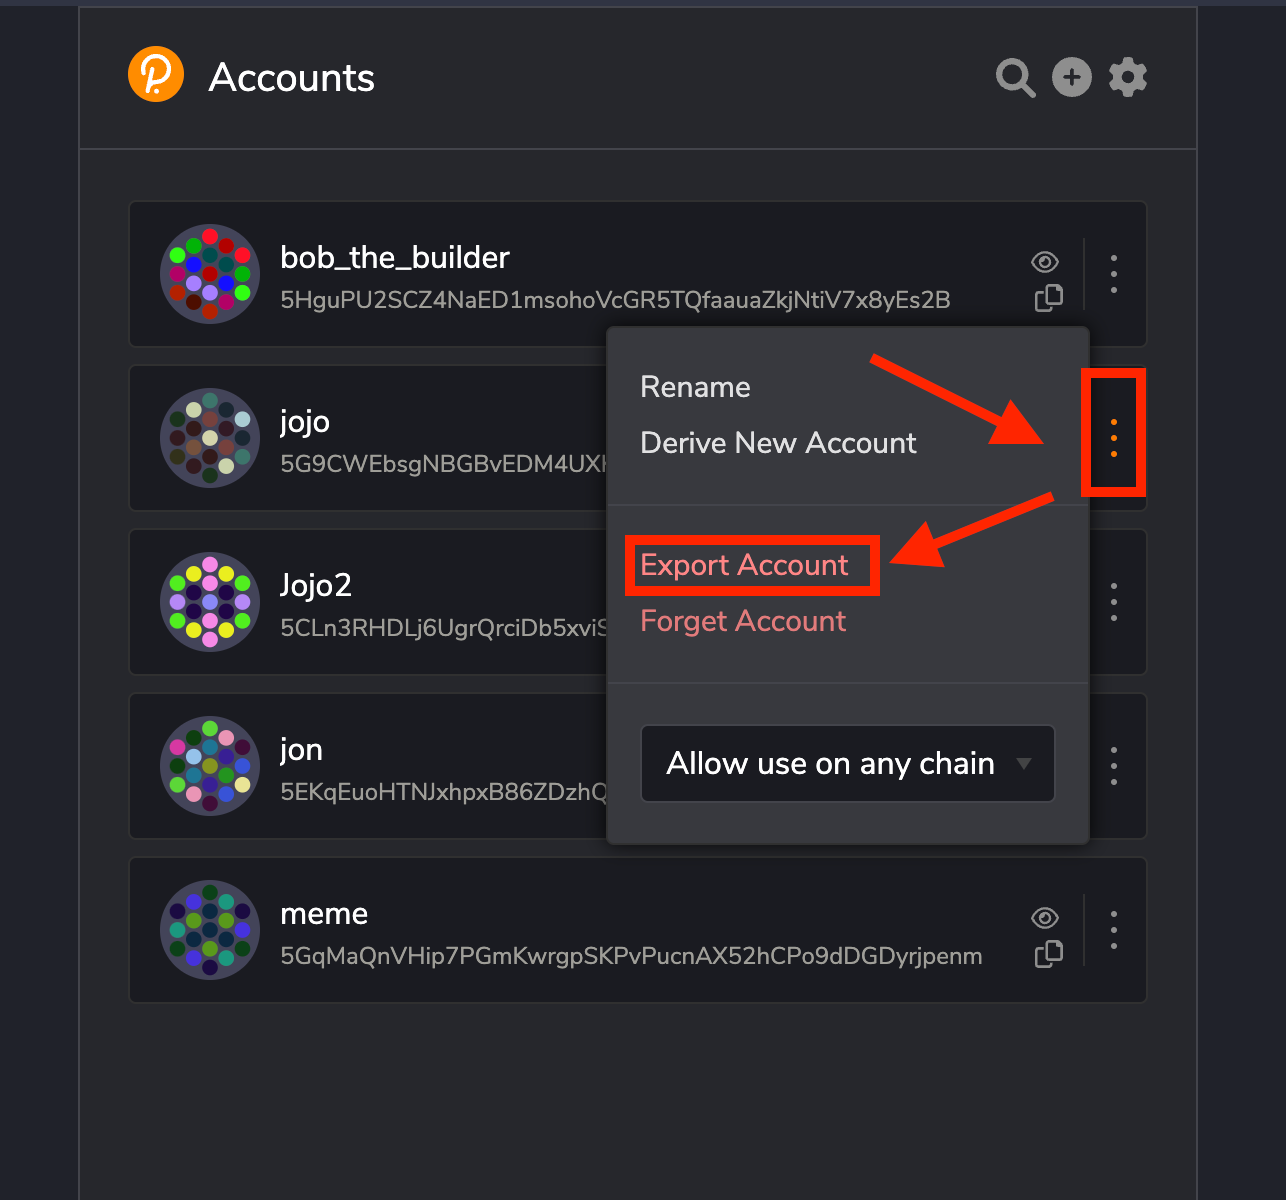Open the settings gear icon
1286x1200 pixels.
tap(1128, 77)
